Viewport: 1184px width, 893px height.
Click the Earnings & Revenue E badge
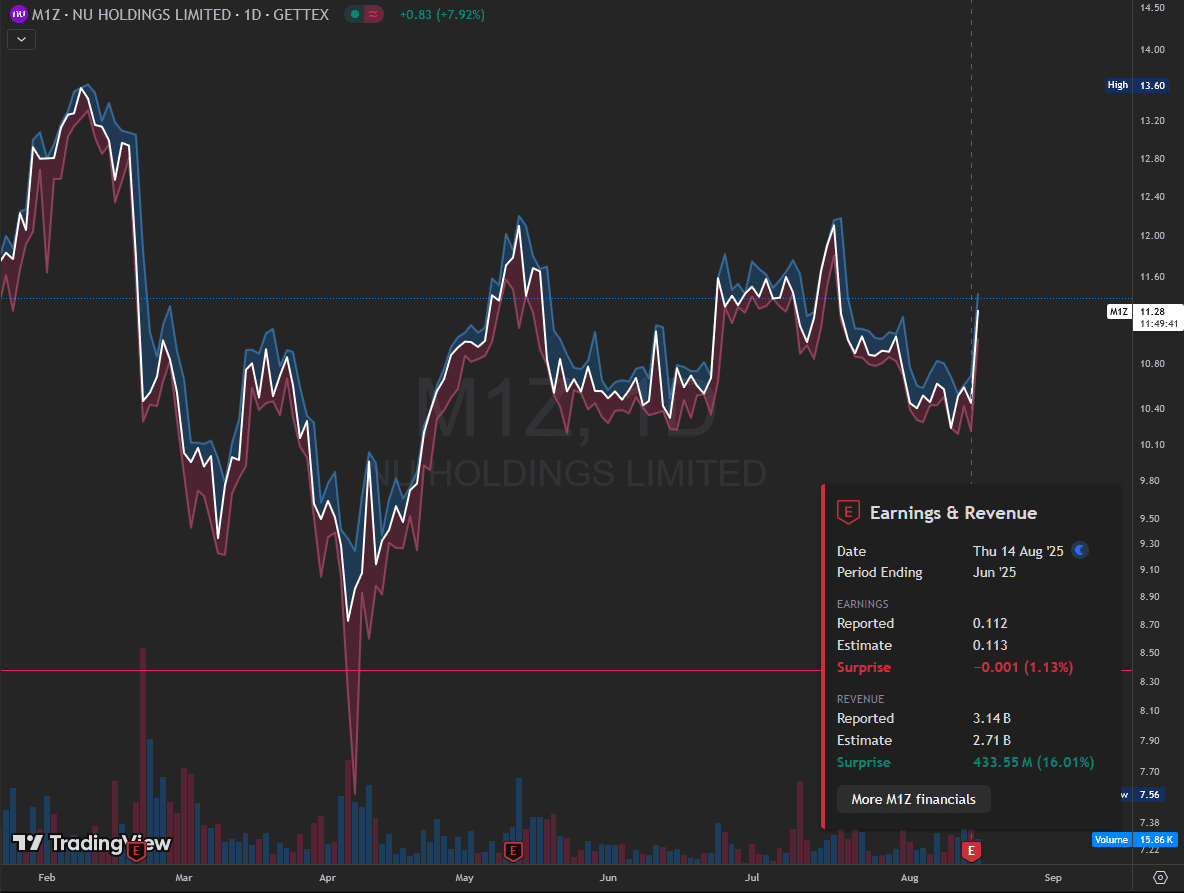[x=848, y=513]
